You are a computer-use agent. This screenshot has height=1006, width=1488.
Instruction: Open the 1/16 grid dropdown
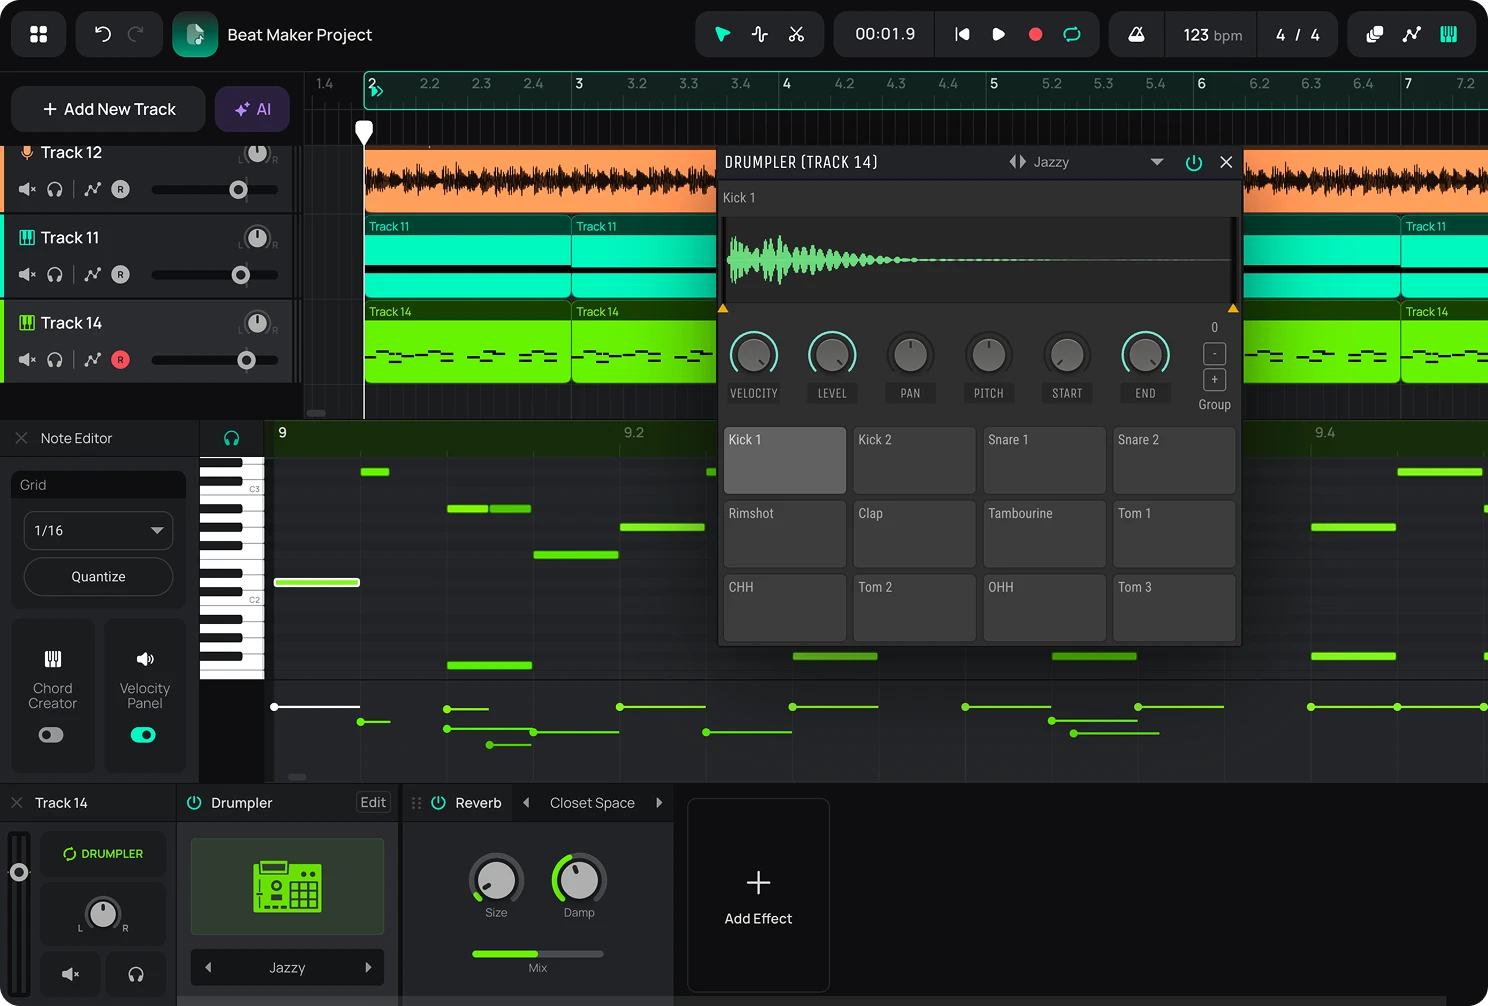tap(98, 530)
